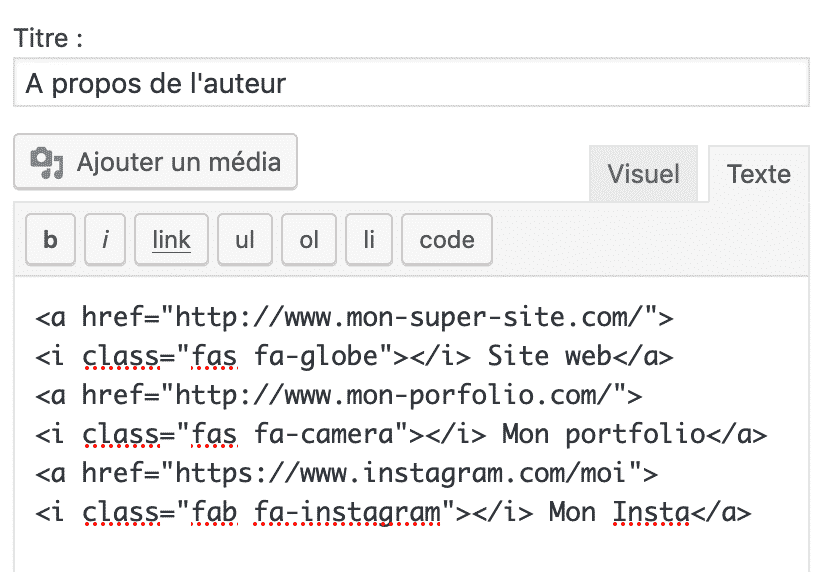Click the camera-music icon on Ajouter un média
The height and width of the screenshot is (572, 830).
point(46,162)
